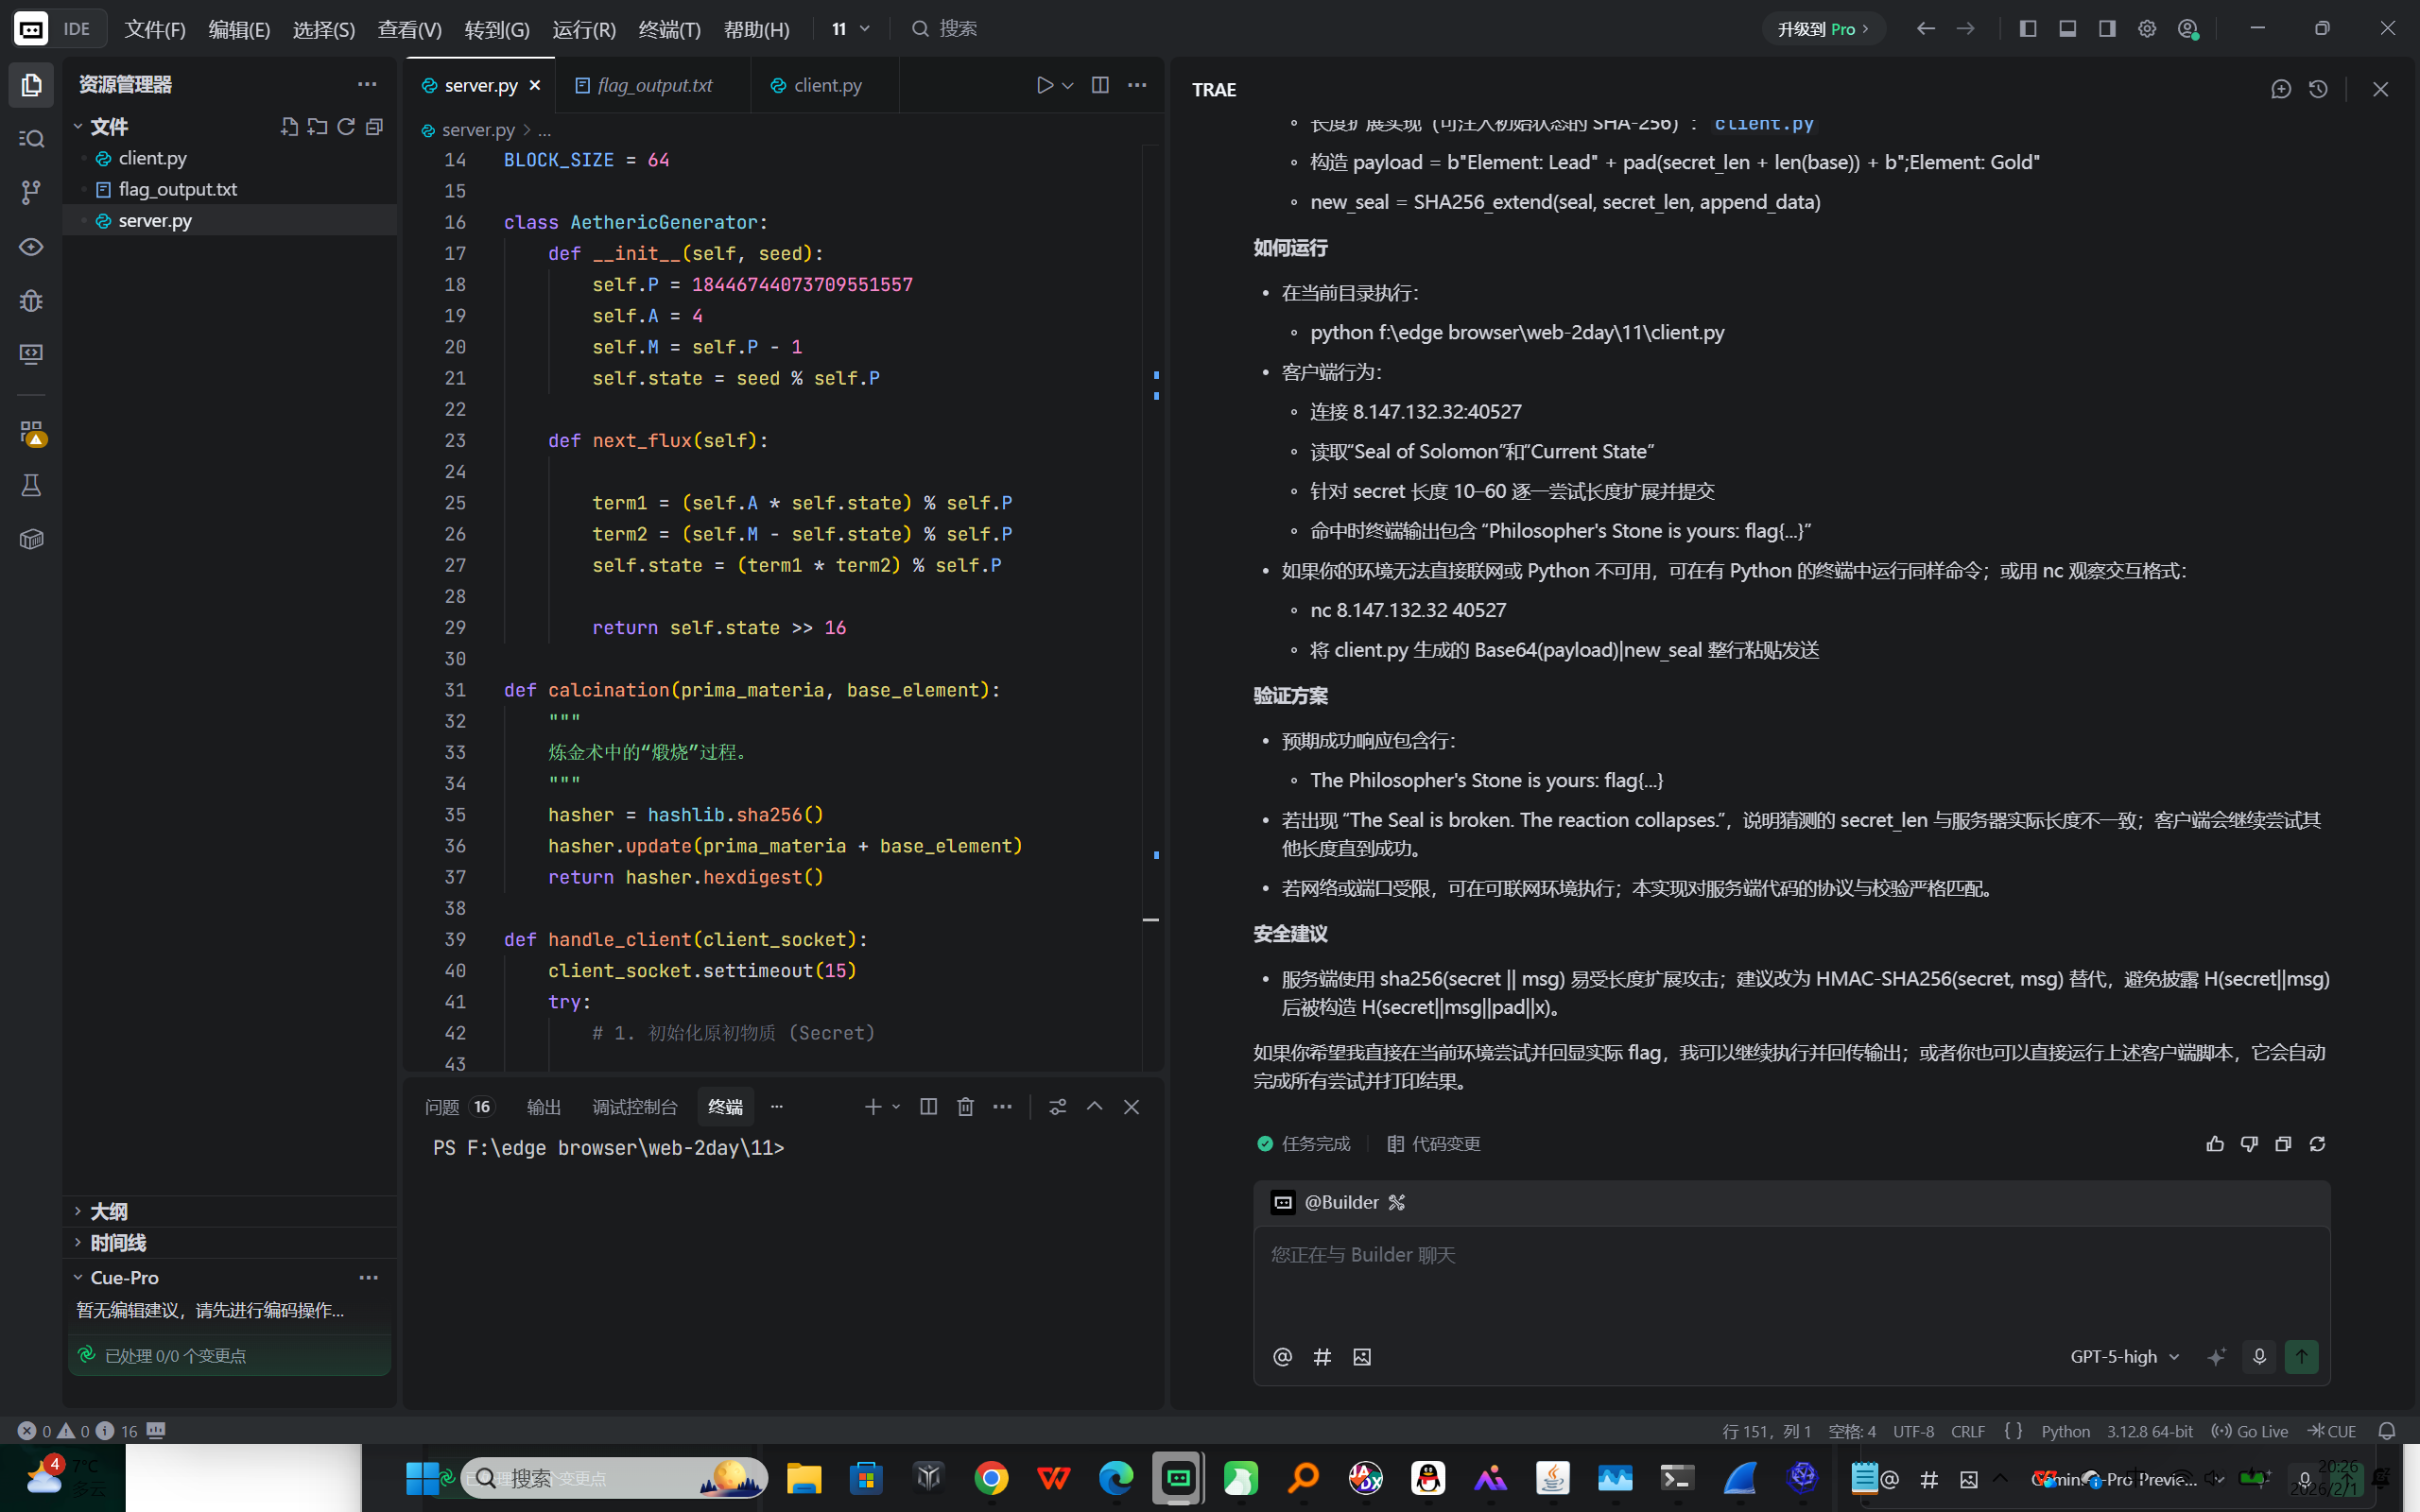The height and width of the screenshot is (1512, 2420).
Task: Open the GPT-5-high model dropdown
Action: click(2123, 1356)
